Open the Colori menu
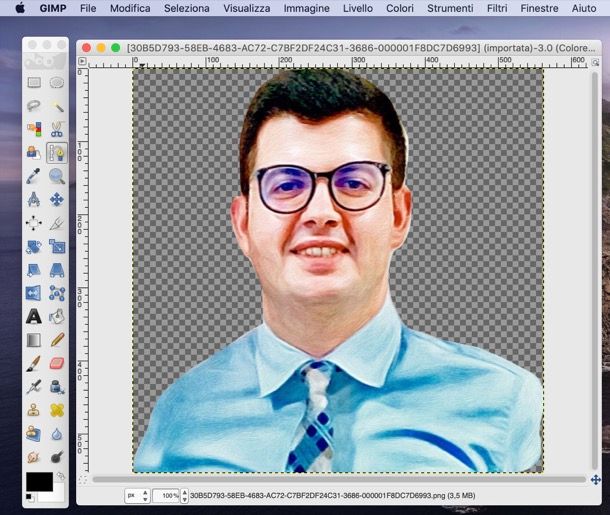Image resolution: width=610 pixels, height=515 pixels. point(400,8)
